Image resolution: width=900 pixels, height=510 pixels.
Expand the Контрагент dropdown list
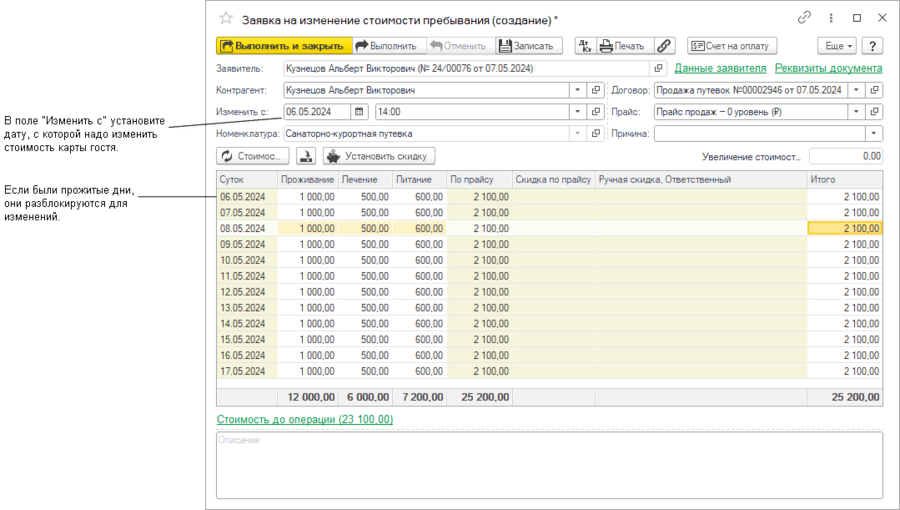(577, 90)
